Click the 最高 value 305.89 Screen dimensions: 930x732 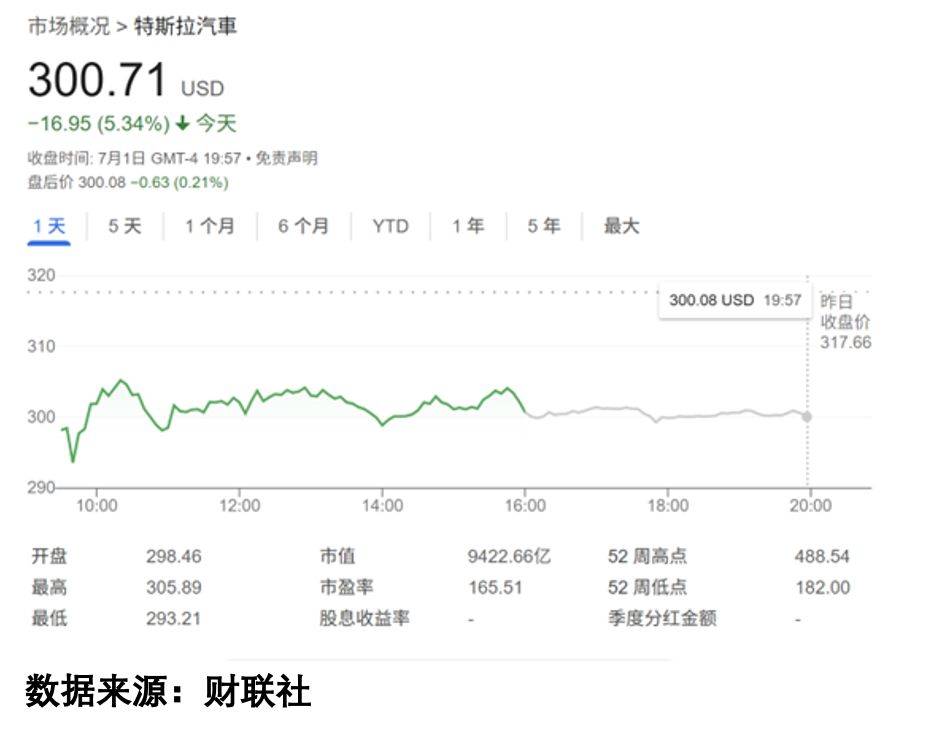pyautogui.click(x=174, y=587)
